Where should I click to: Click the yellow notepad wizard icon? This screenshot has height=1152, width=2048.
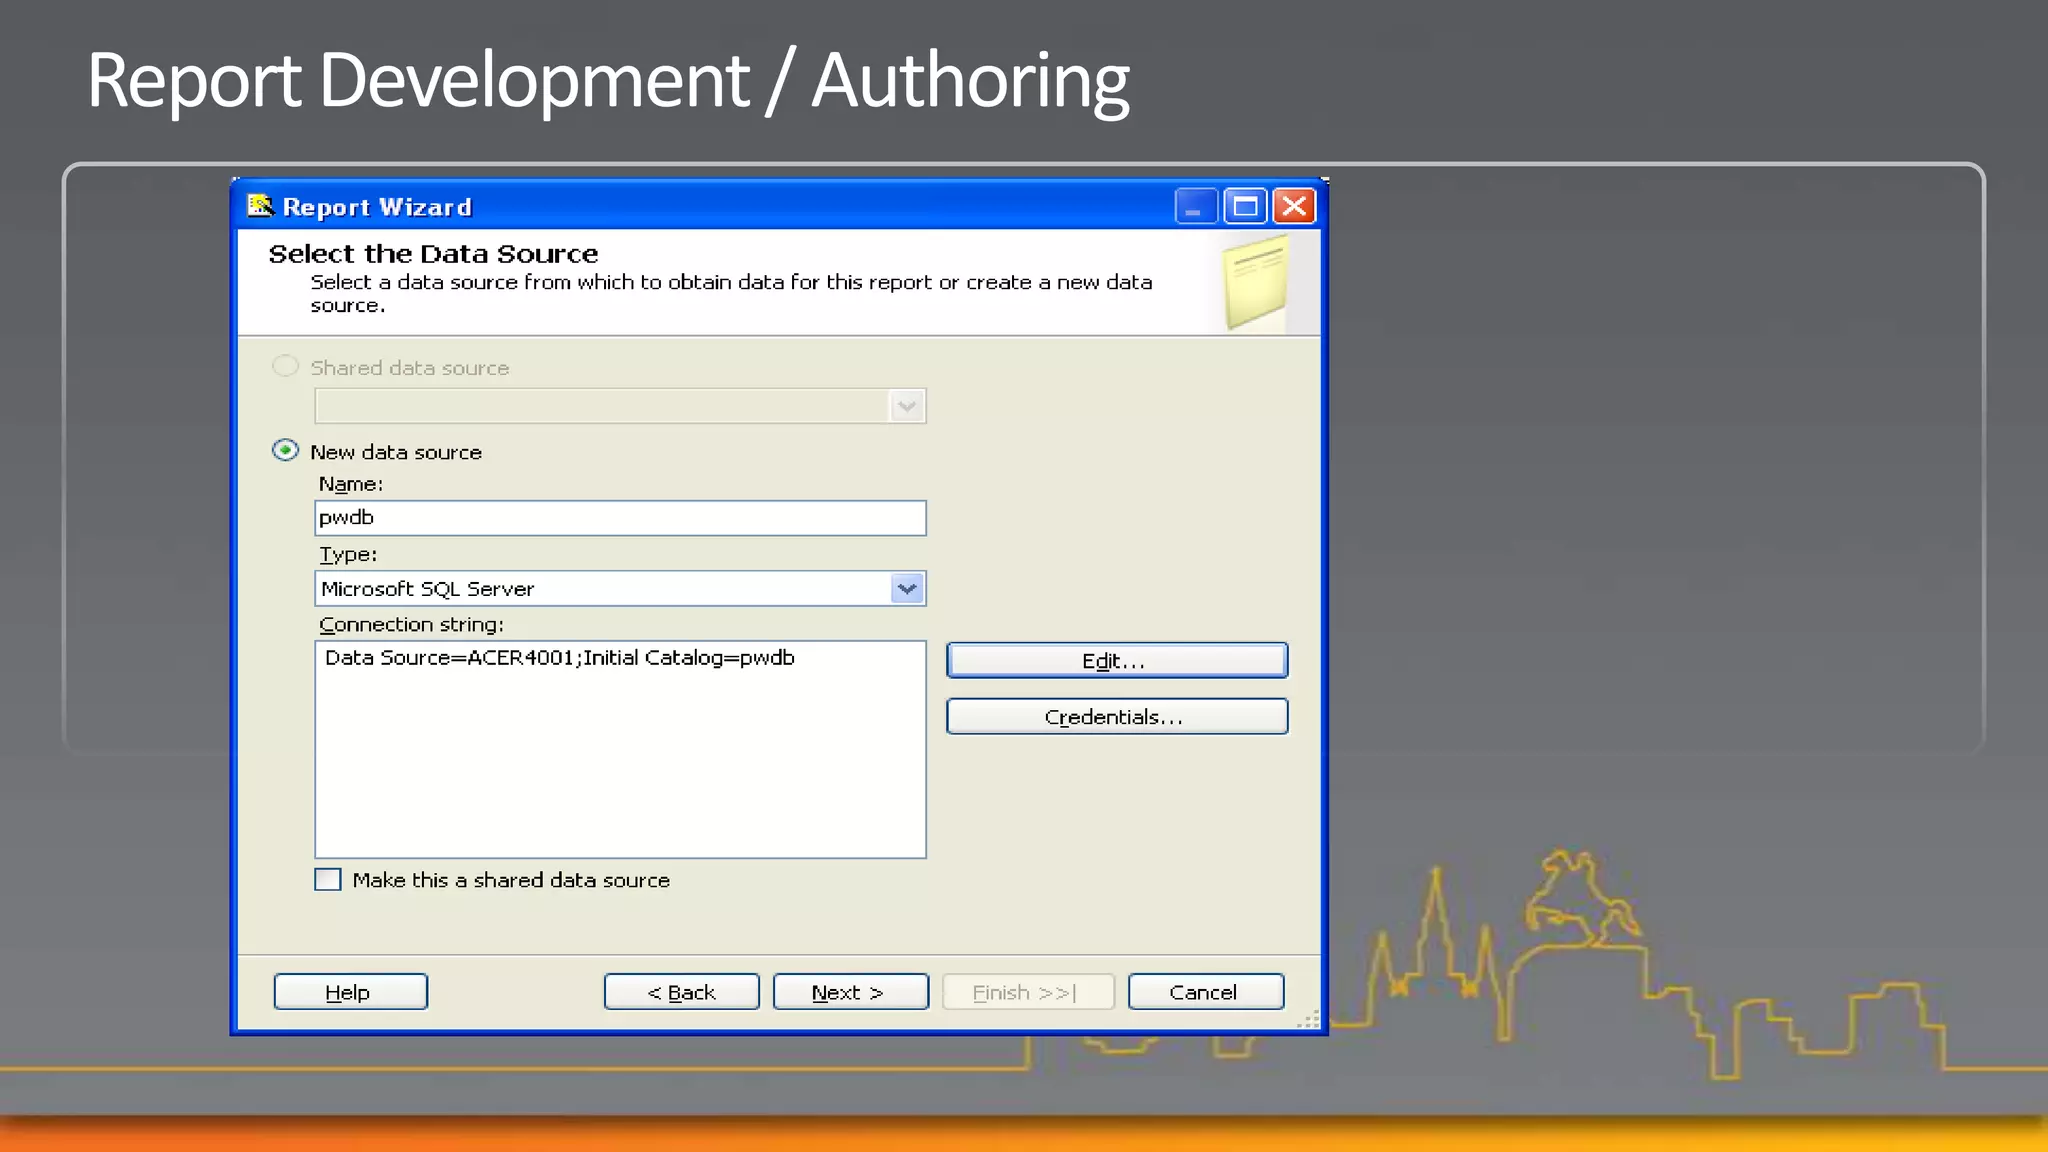(x=1256, y=282)
